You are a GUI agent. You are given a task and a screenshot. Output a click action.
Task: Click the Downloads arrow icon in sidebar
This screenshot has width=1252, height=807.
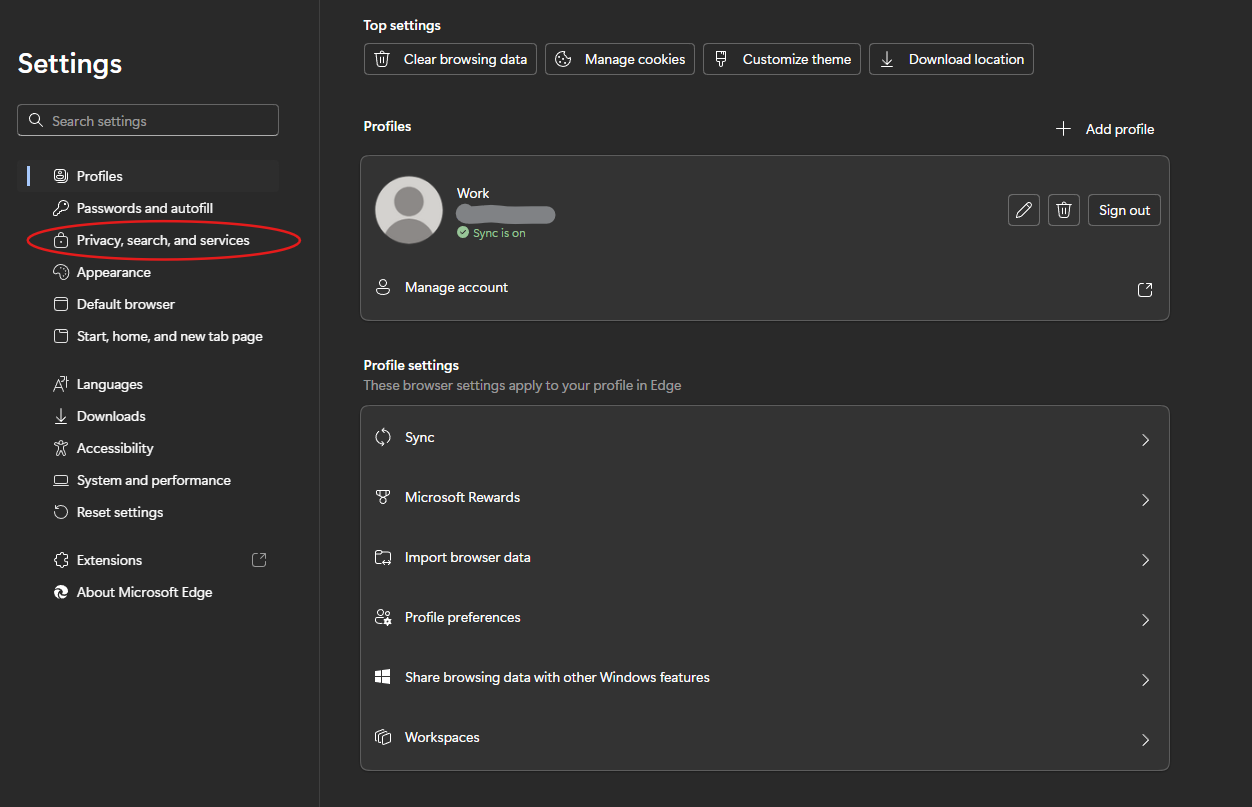(60, 416)
